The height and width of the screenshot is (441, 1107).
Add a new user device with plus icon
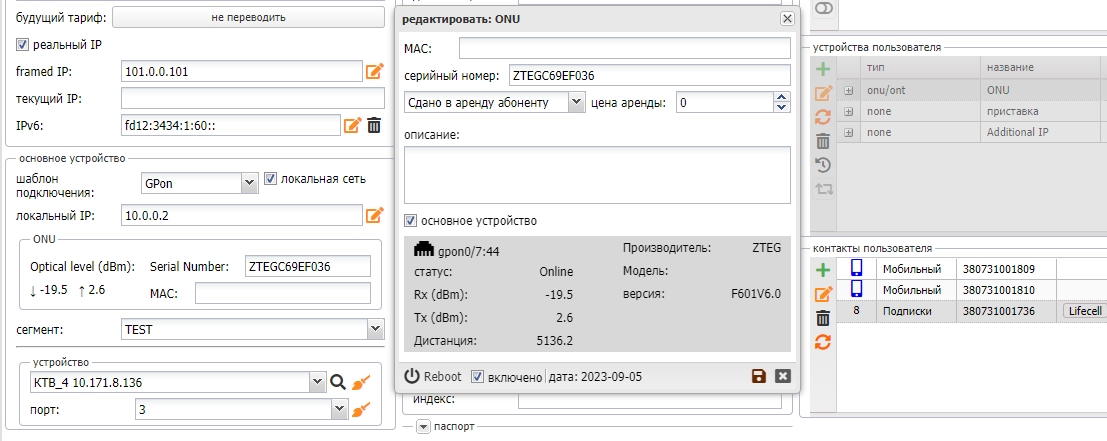823,69
